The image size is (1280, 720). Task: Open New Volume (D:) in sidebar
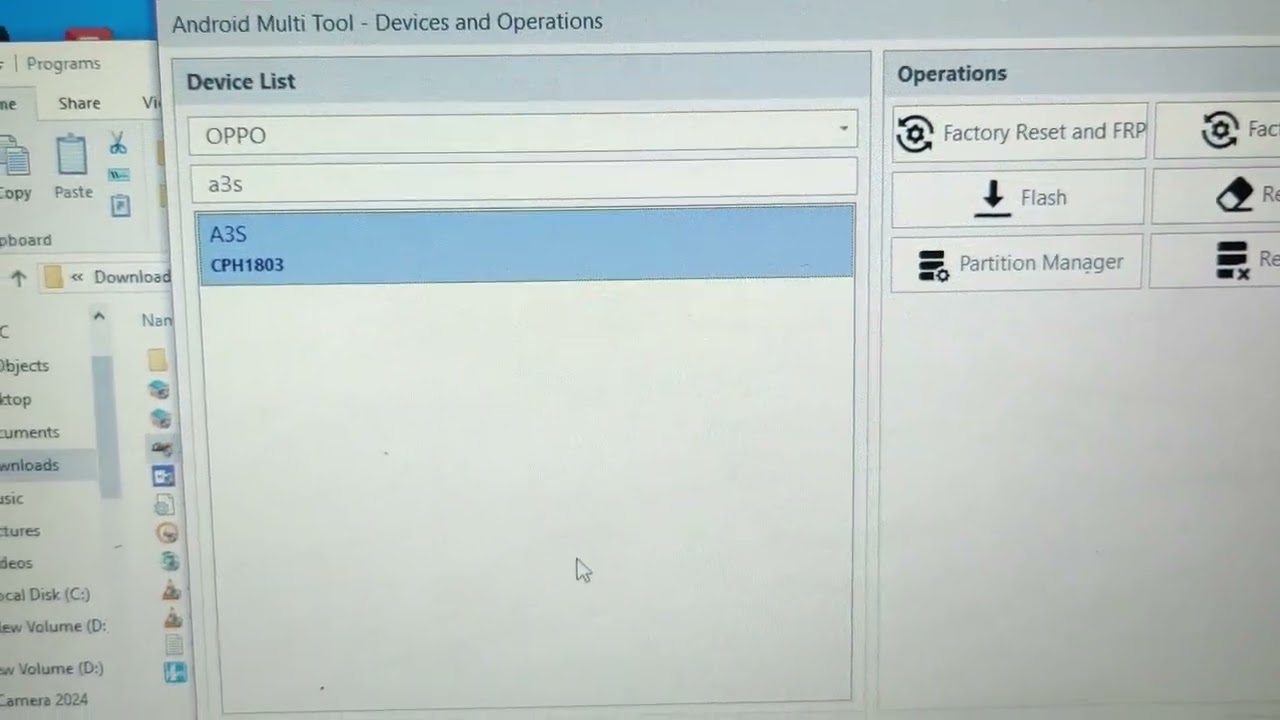point(52,627)
